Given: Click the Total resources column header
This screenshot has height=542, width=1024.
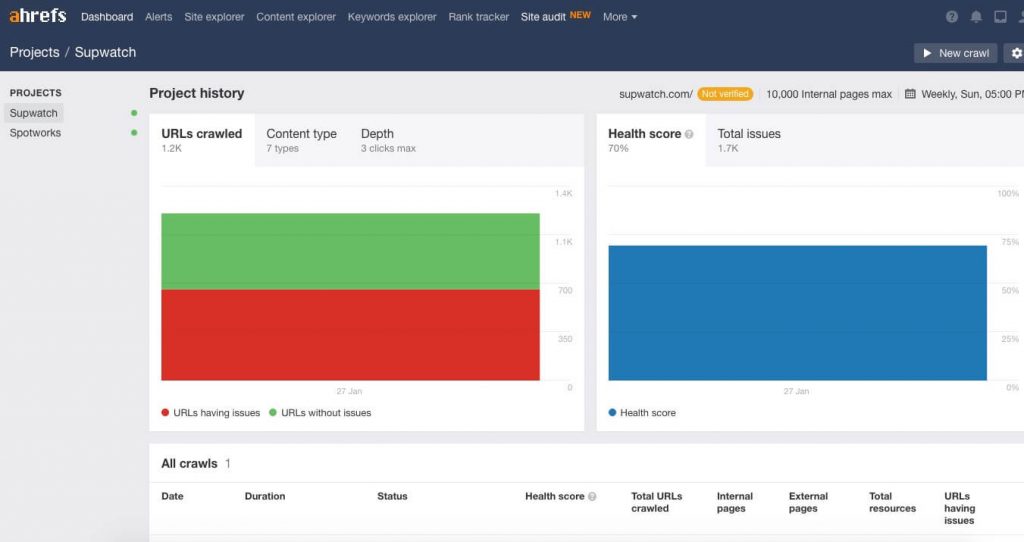Looking at the screenshot, I should (x=892, y=502).
